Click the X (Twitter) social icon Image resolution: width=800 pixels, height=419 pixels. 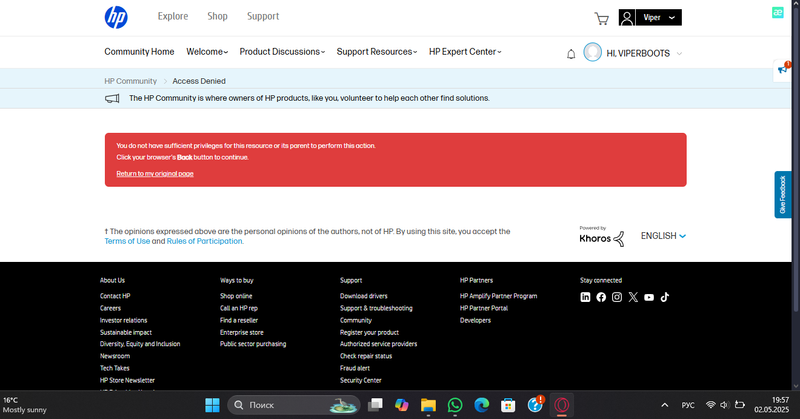[633, 297]
